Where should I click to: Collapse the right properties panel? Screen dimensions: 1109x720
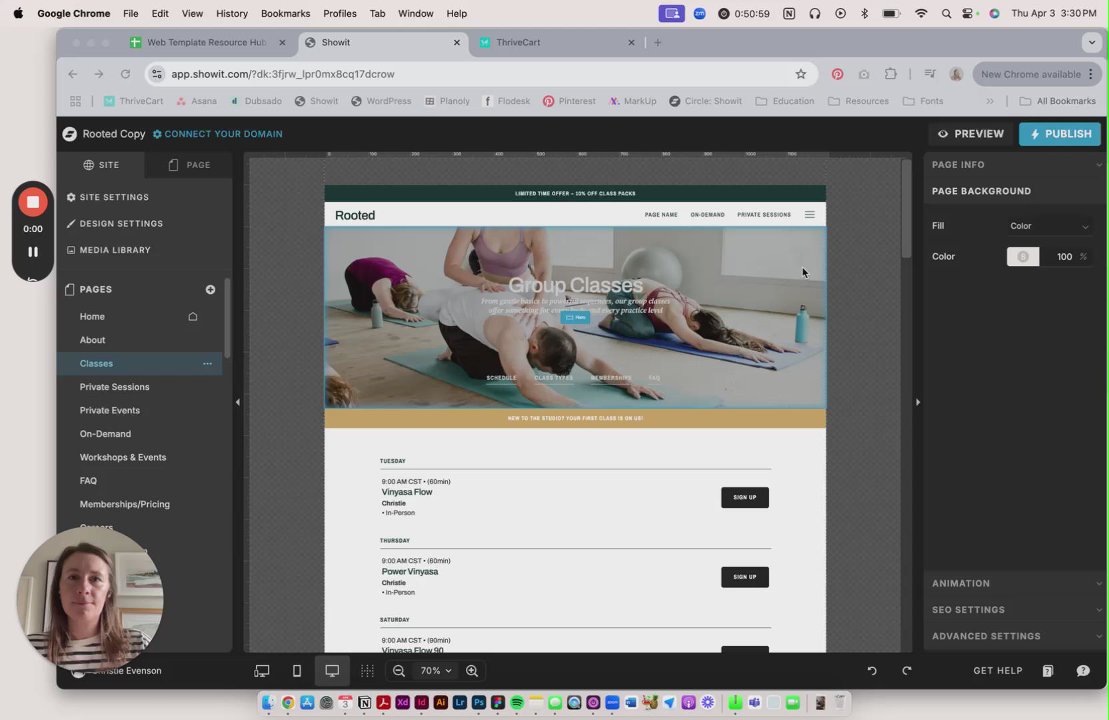(917, 402)
